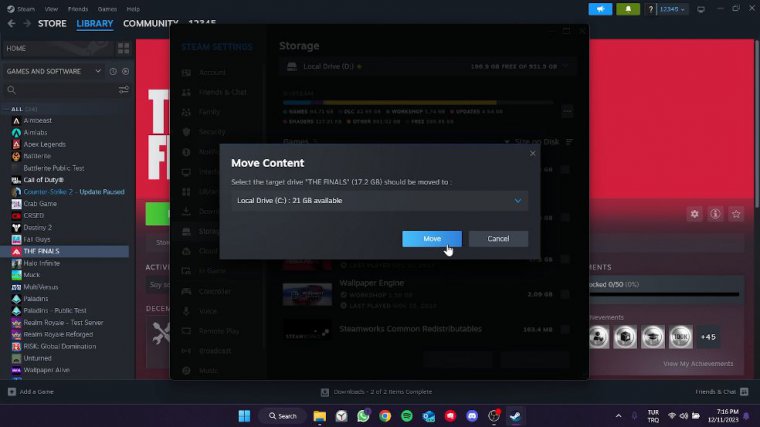Close the Move Content dialog
This screenshot has height=427, width=760.
[532, 154]
